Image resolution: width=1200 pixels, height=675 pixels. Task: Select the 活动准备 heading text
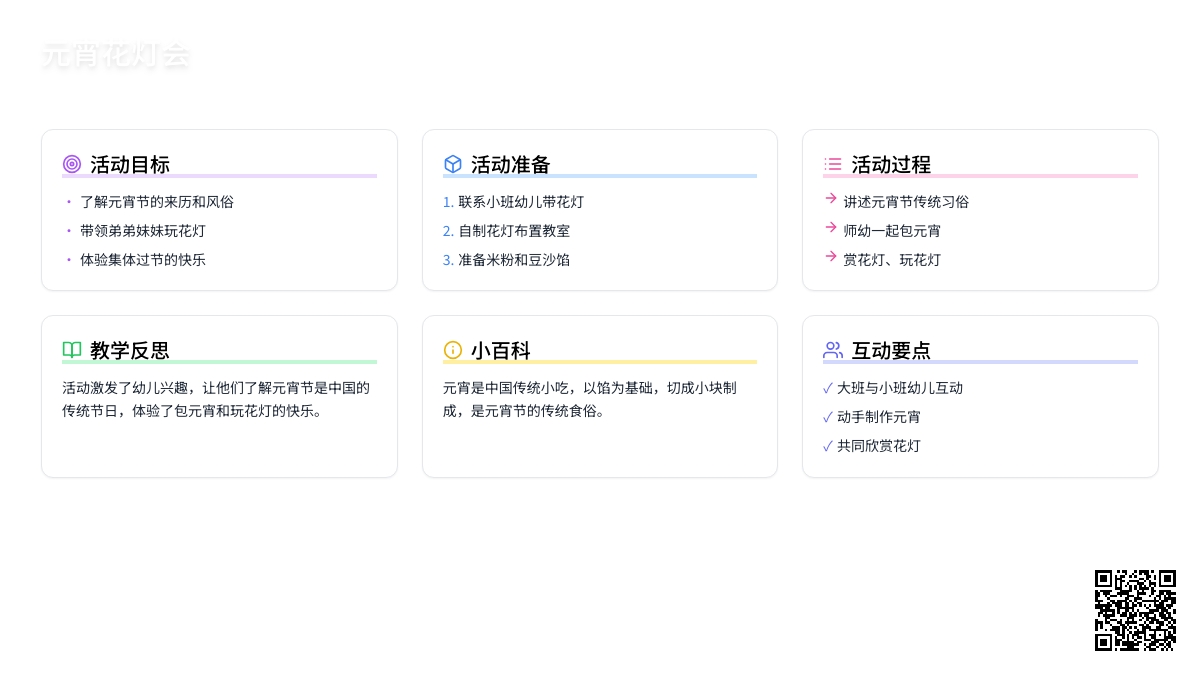point(511,164)
